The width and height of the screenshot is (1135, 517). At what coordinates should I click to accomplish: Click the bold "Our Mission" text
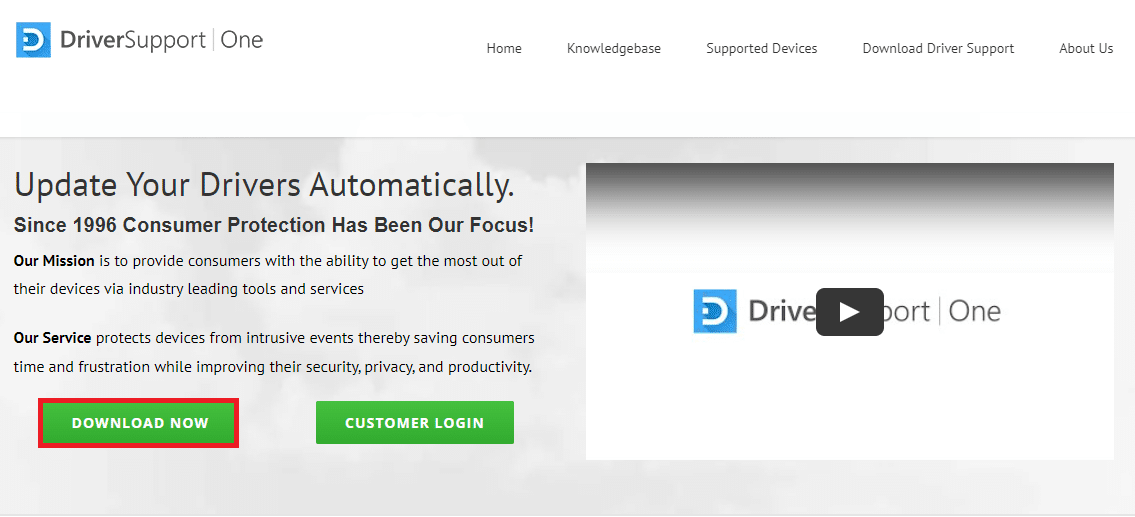[54, 261]
